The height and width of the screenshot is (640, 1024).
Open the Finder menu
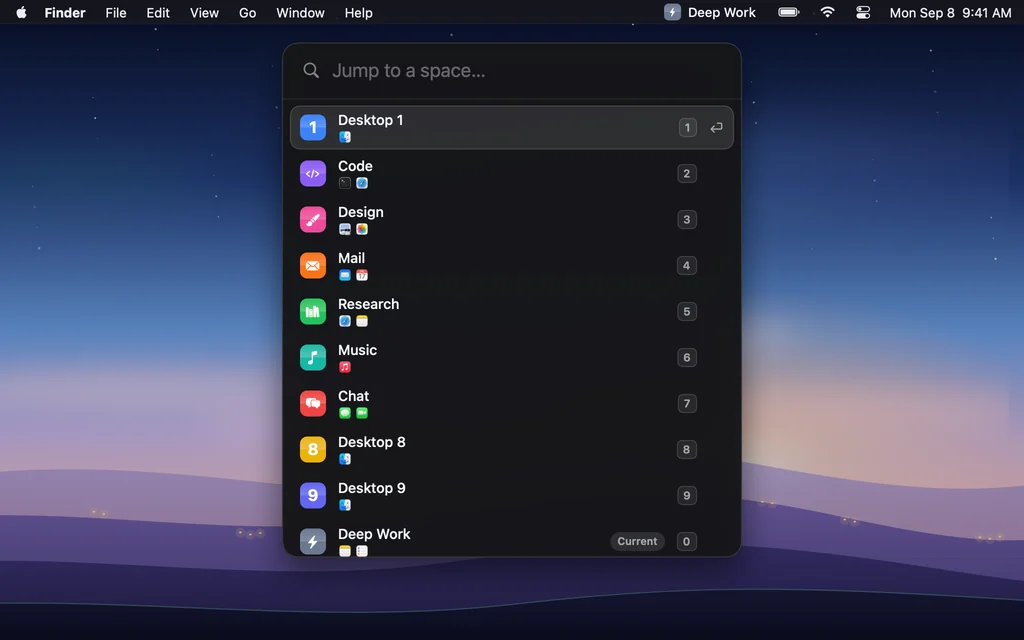coord(65,12)
